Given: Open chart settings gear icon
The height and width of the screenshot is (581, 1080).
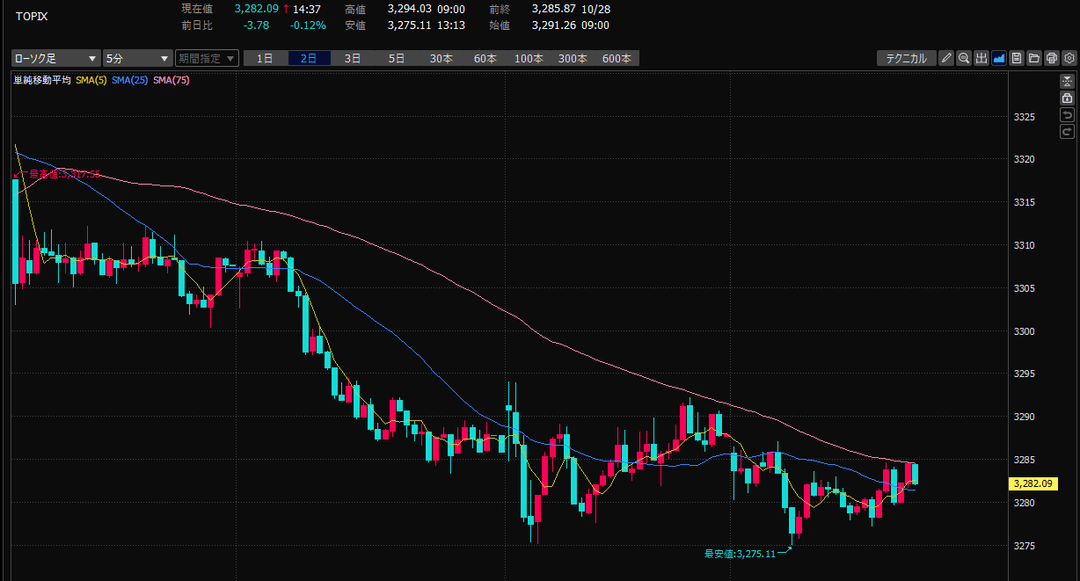Looking at the screenshot, I should tap(1068, 58).
